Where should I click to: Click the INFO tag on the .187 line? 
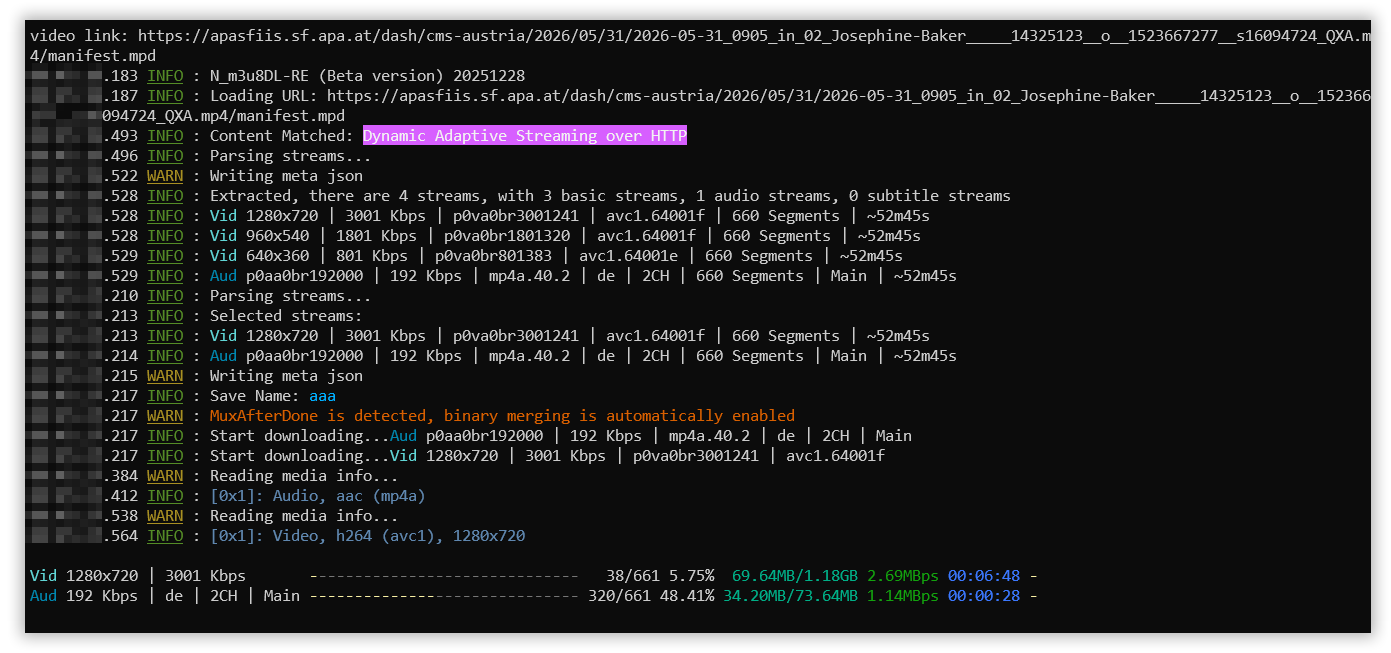[165, 96]
